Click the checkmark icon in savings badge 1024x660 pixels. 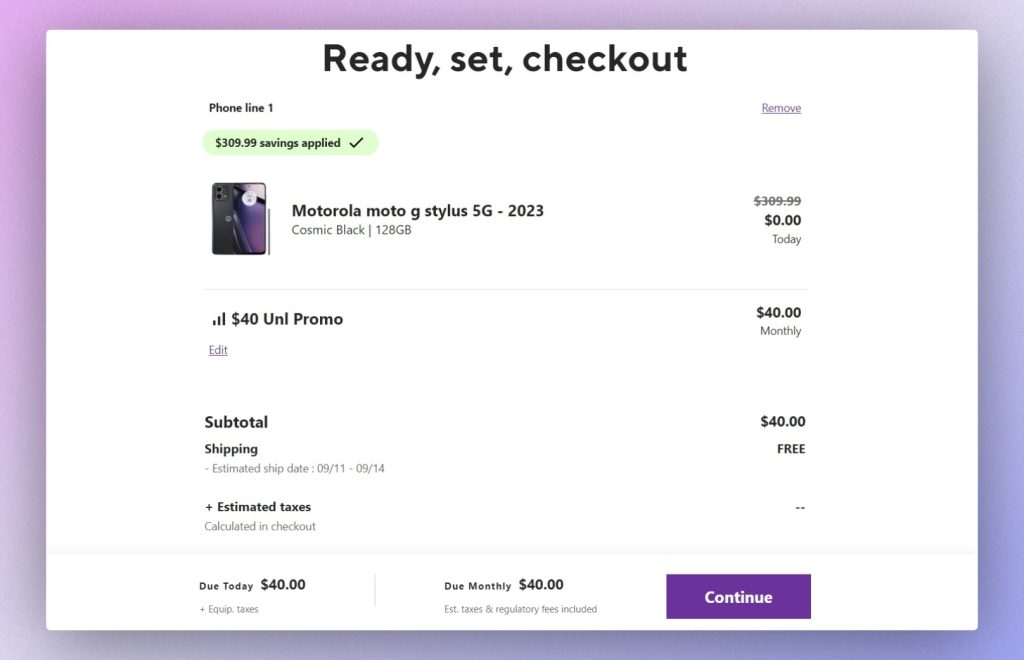tap(356, 143)
